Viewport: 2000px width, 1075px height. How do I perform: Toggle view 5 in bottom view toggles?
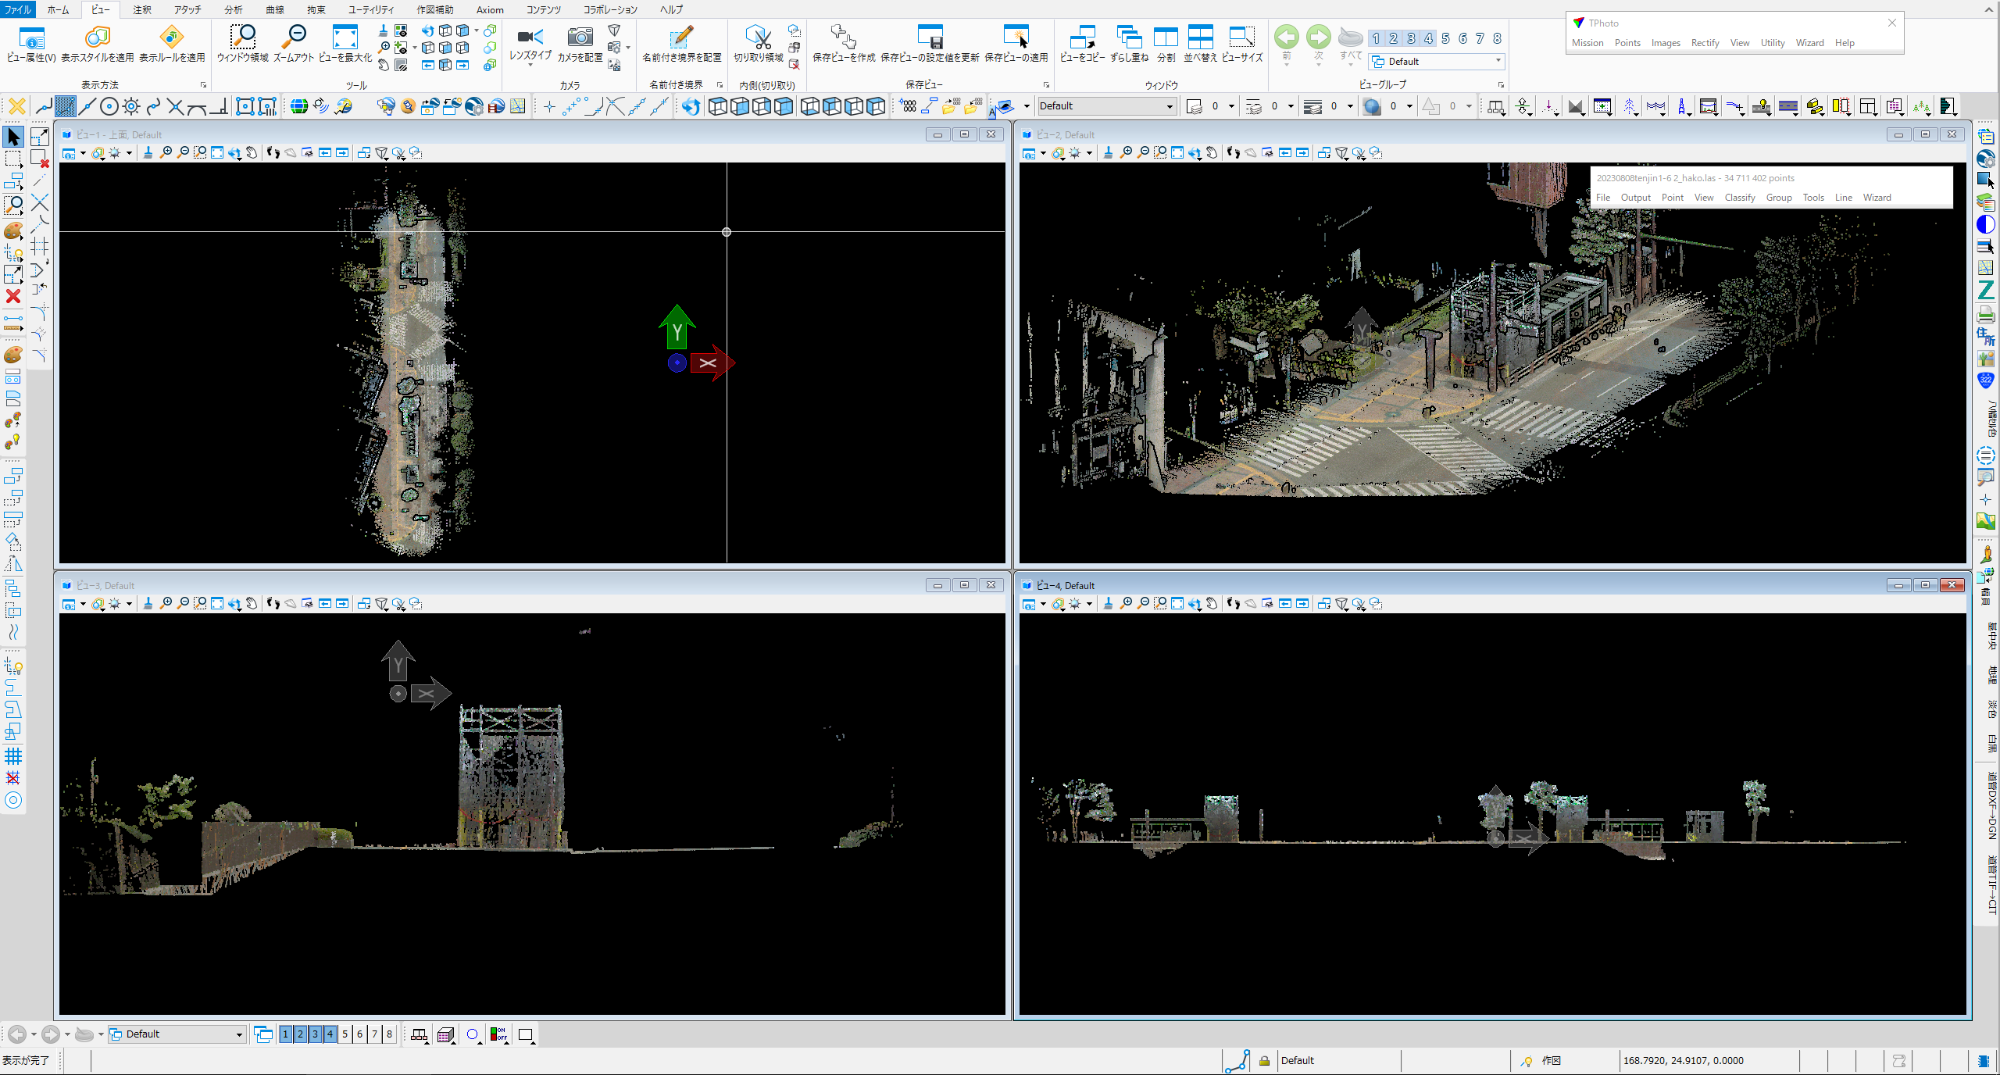tap(345, 1034)
